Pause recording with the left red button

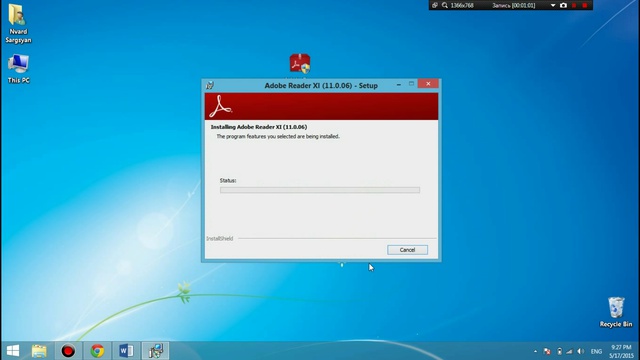point(574,5)
